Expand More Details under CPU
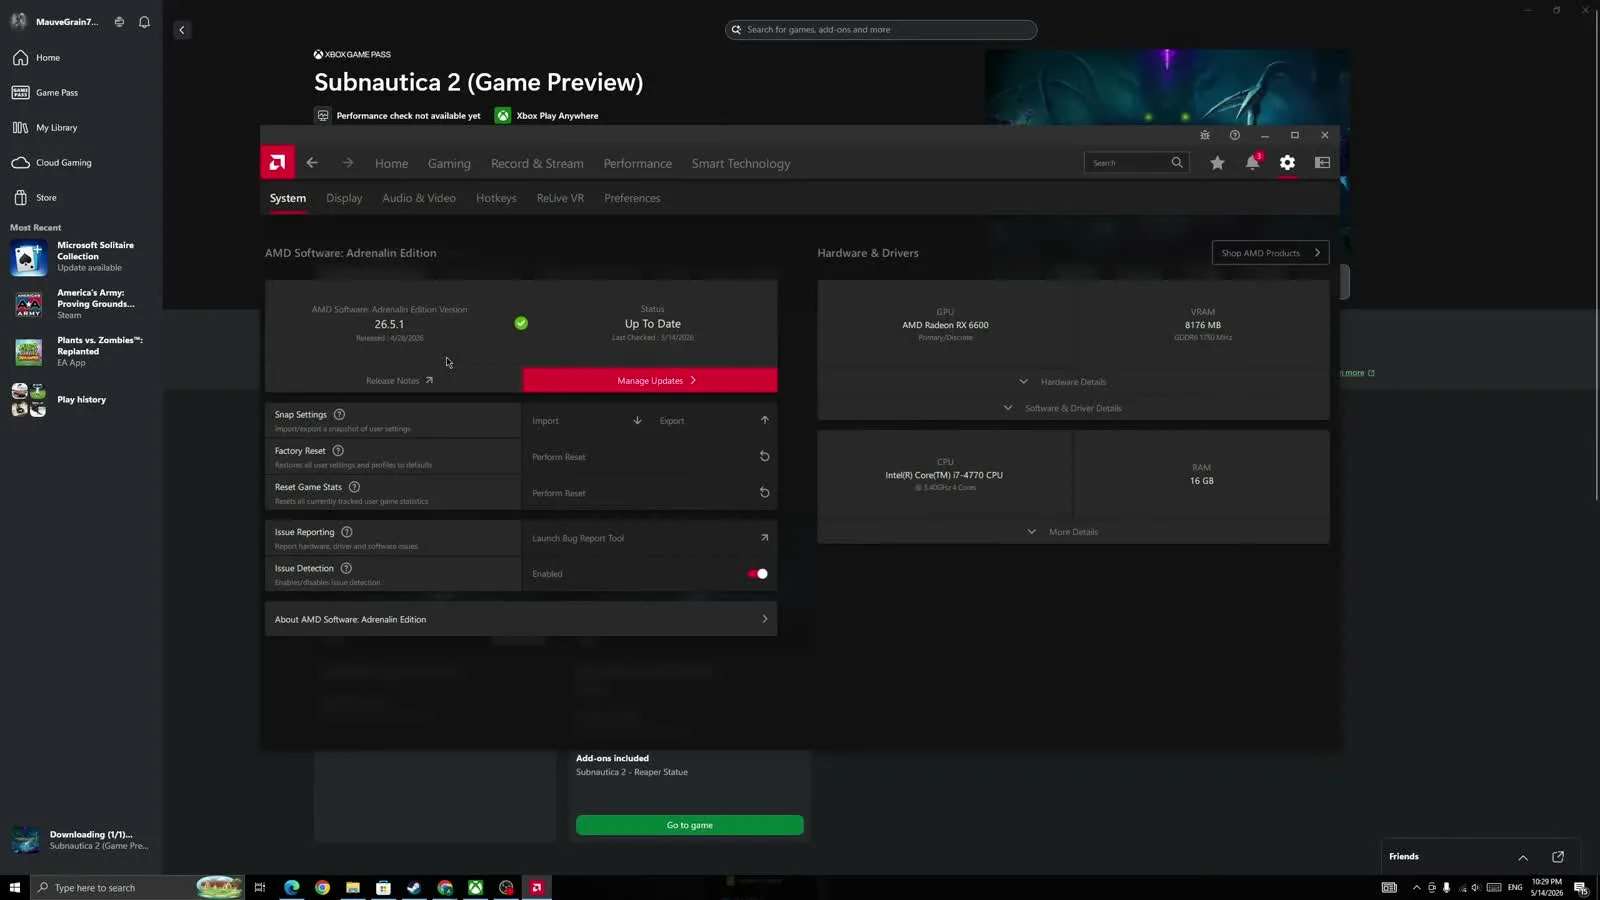 tap(1063, 532)
